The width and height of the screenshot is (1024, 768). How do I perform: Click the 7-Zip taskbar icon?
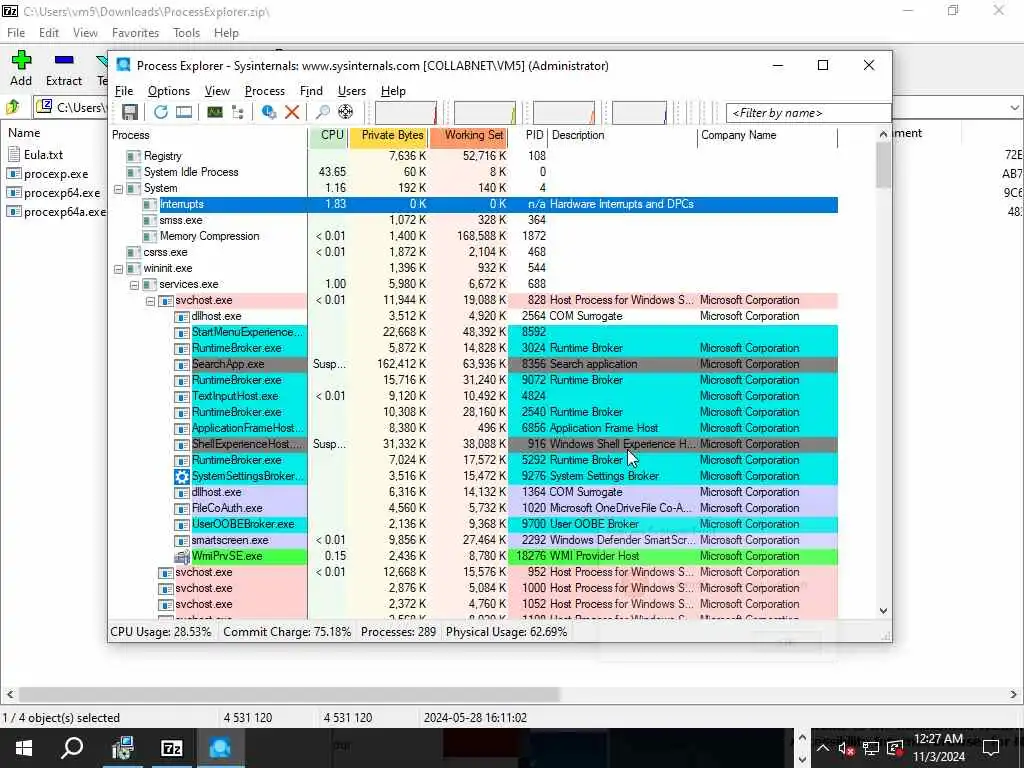point(171,748)
